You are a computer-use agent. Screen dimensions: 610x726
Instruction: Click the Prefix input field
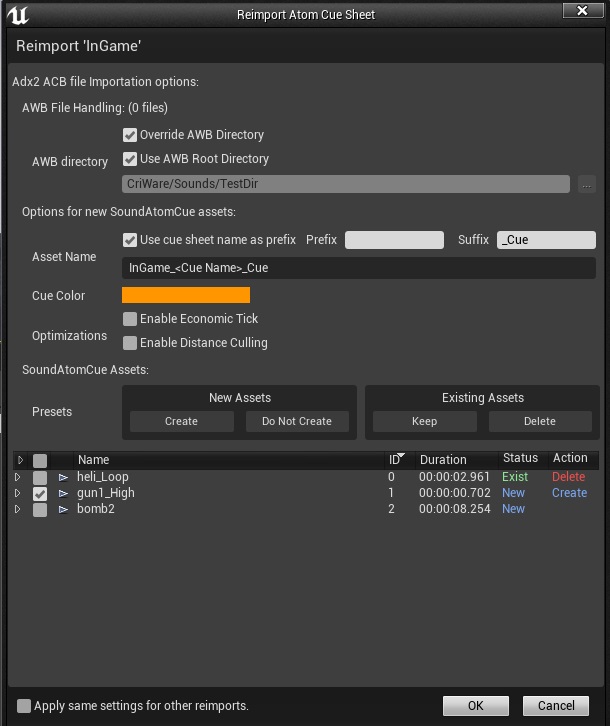pos(394,240)
